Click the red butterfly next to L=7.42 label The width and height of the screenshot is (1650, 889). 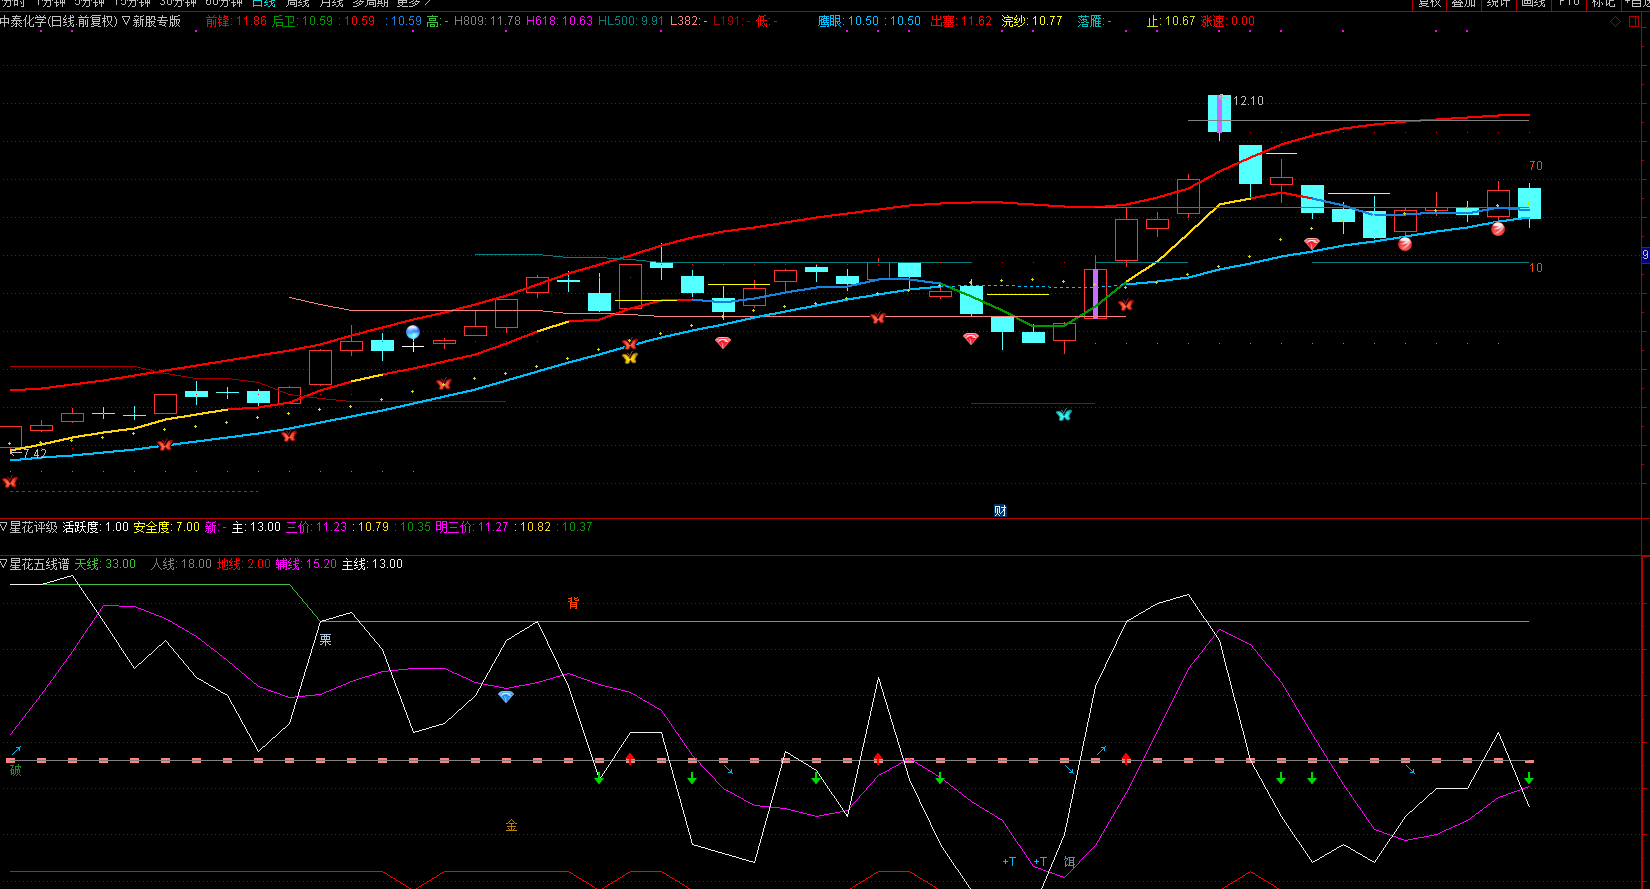pos(10,482)
